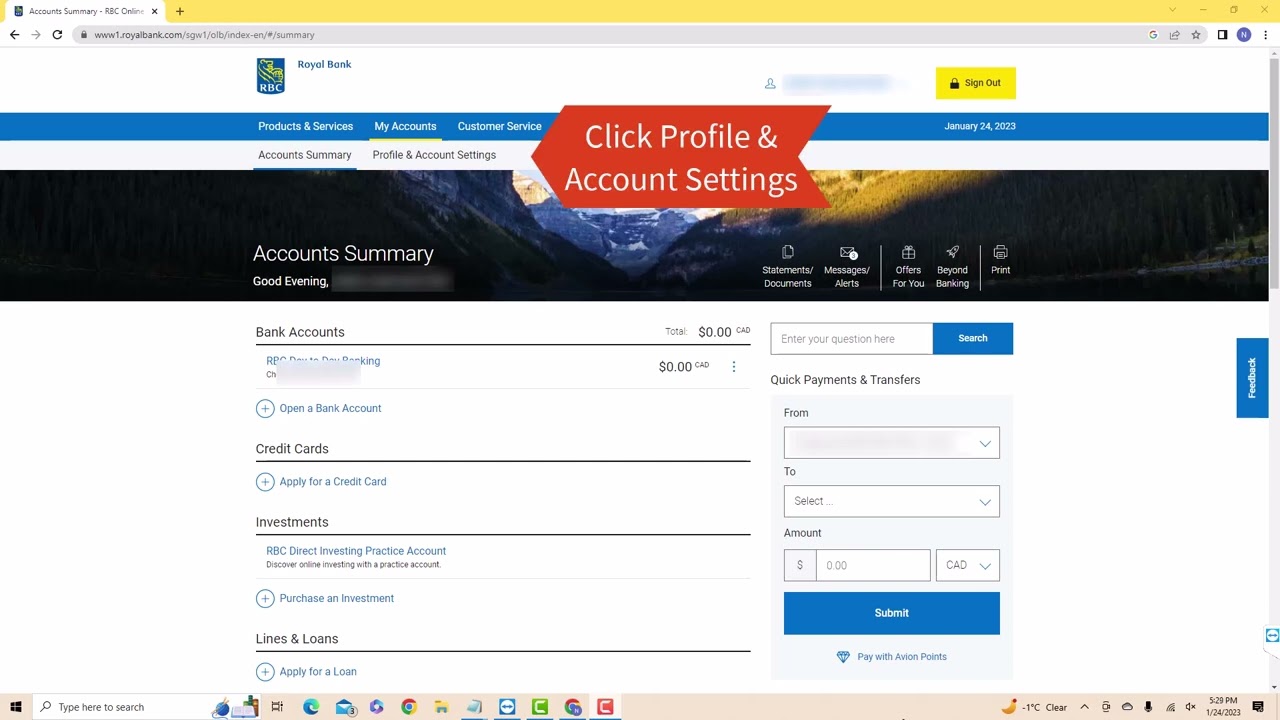
Task: Open a new browser tab with plus
Action: [x=180, y=11]
